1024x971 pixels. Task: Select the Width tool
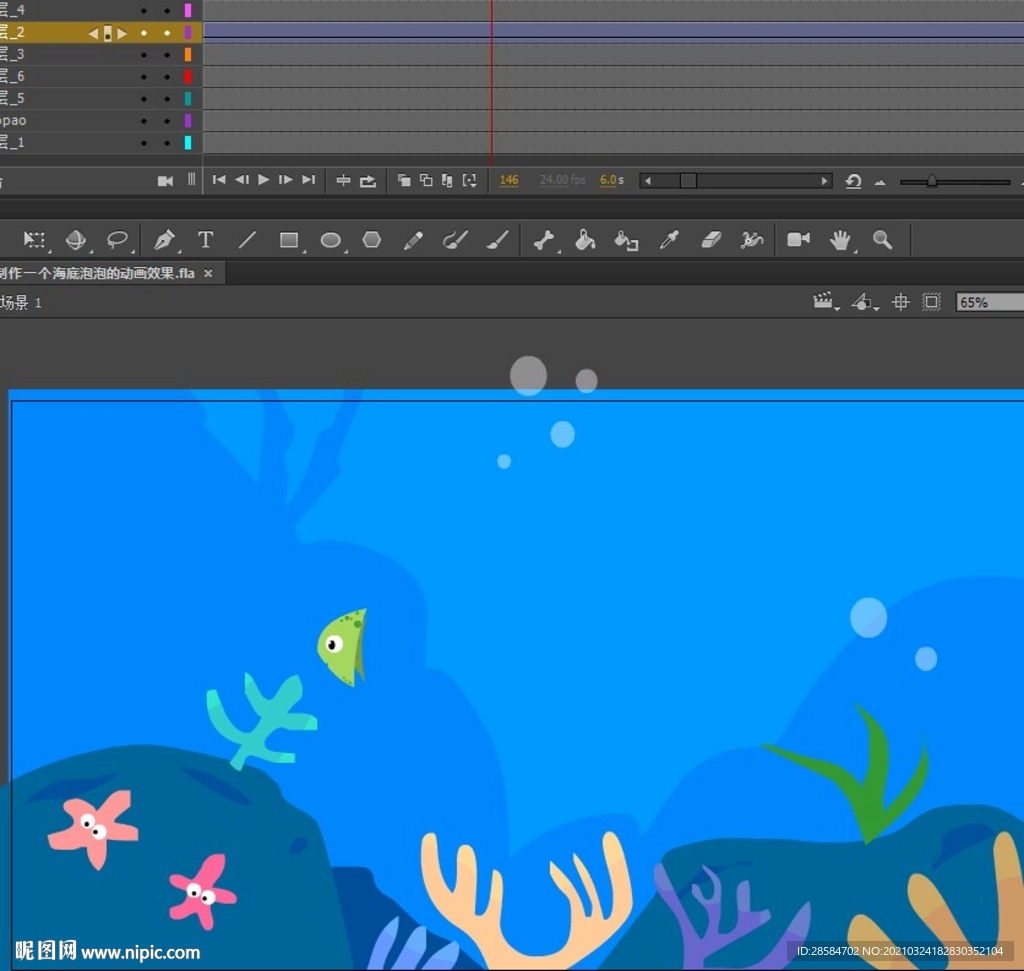coord(752,240)
